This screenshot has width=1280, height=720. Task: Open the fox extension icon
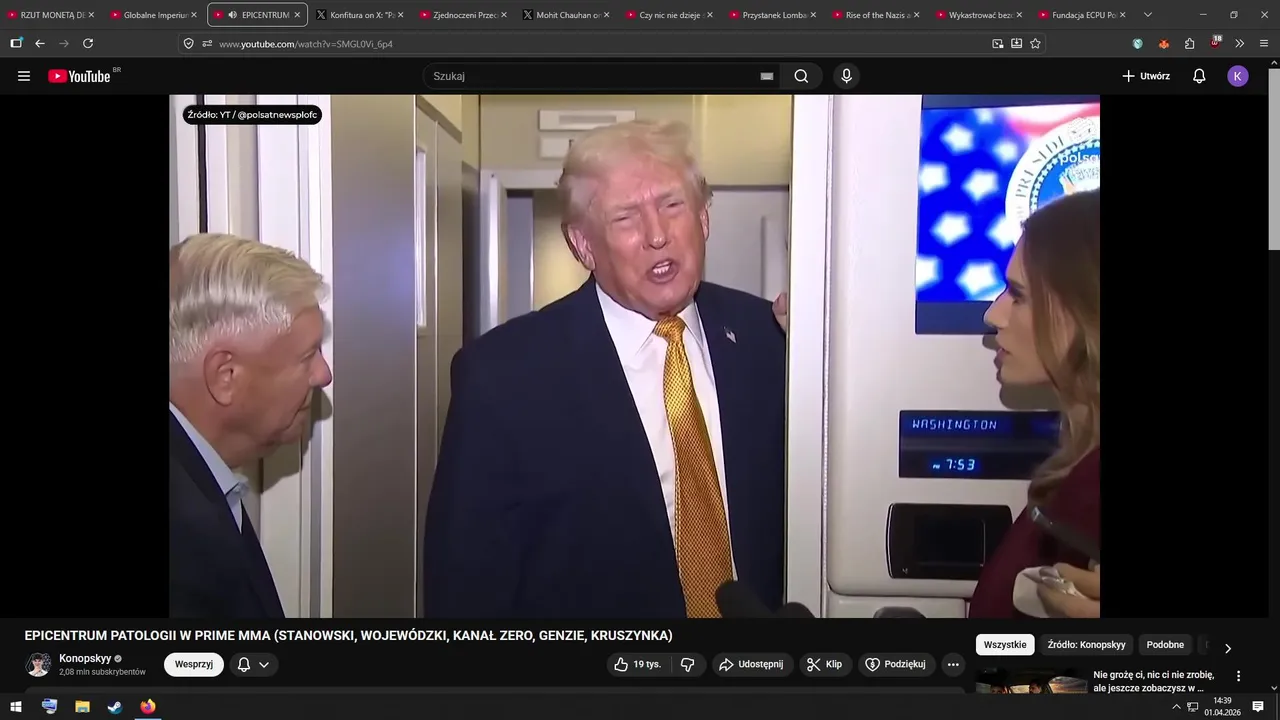tap(1164, 43)
